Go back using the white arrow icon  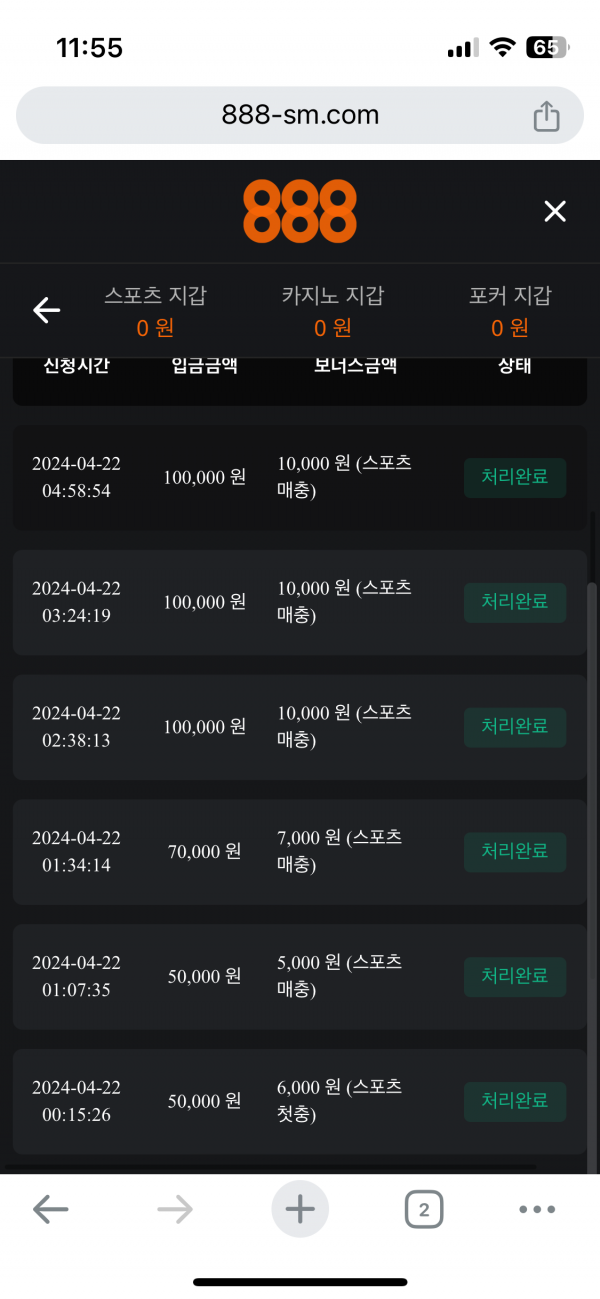(x=47, y=311)
